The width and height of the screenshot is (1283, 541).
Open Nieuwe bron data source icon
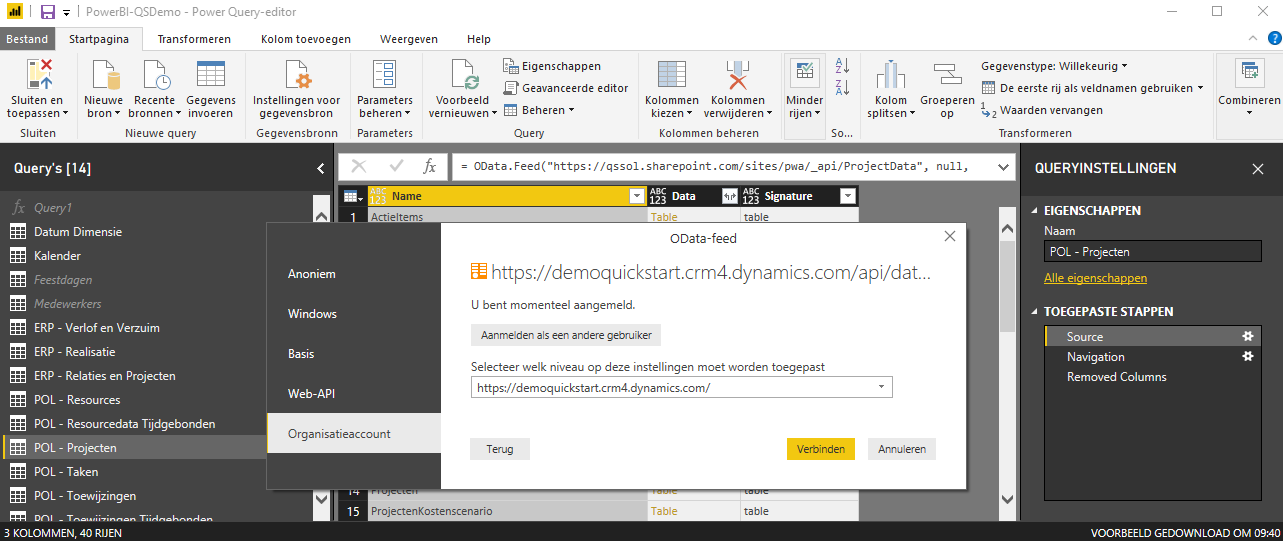pos(105,75)
